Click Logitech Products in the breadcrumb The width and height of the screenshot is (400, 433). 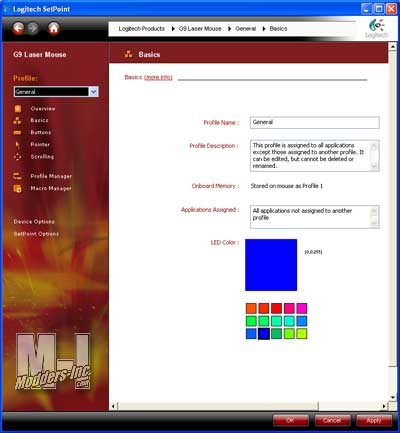[142, 29]
